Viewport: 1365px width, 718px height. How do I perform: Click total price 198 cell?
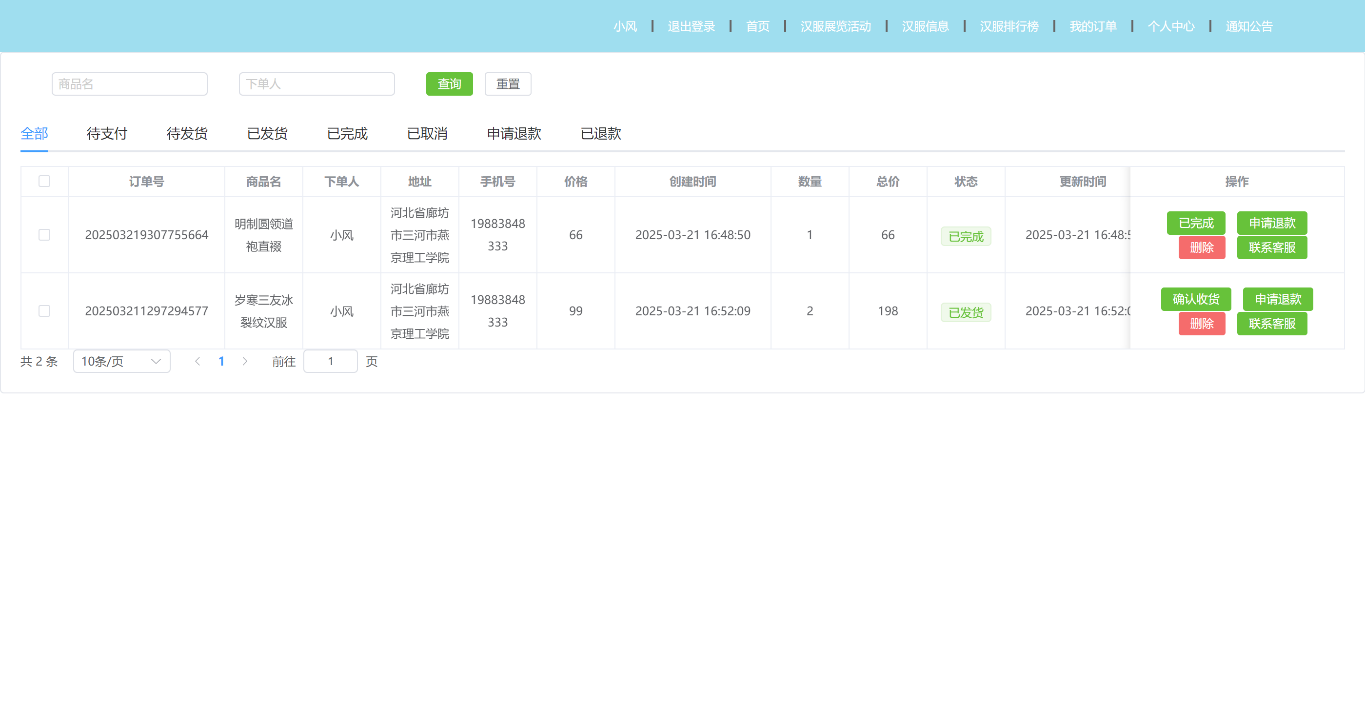point(888,311)
